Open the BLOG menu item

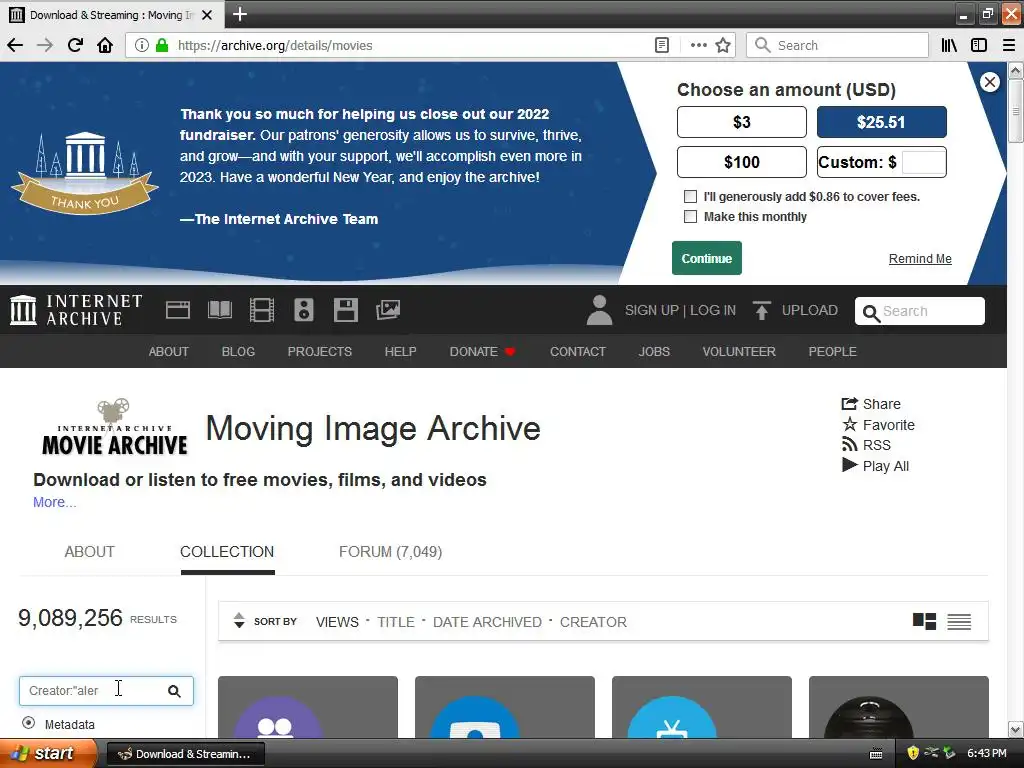coord(238,351)
